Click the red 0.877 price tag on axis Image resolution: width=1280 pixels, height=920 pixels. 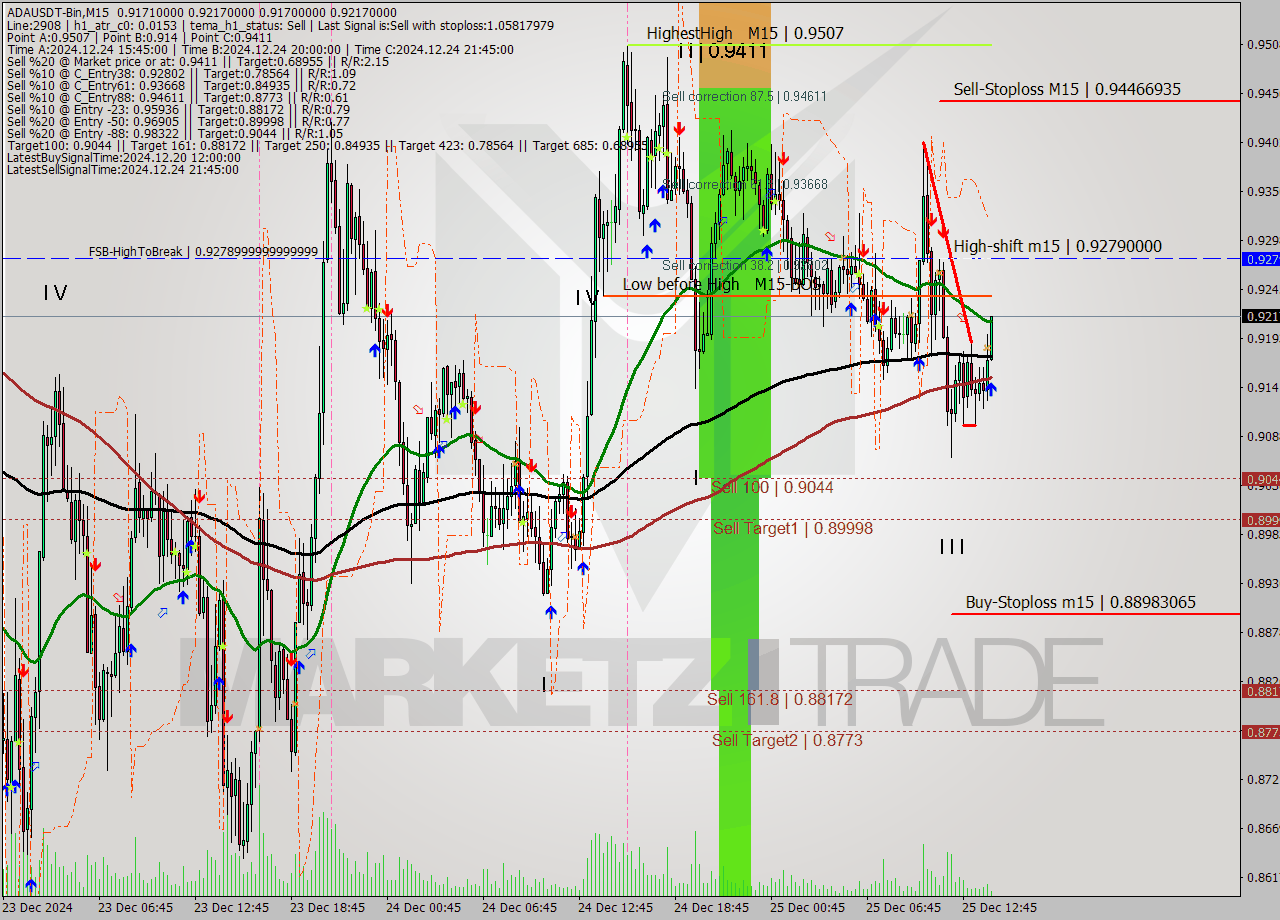[1260, 732]
